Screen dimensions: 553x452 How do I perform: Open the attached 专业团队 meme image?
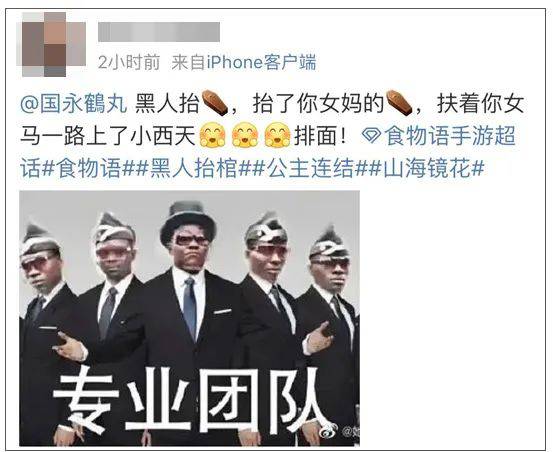point(190,318)
